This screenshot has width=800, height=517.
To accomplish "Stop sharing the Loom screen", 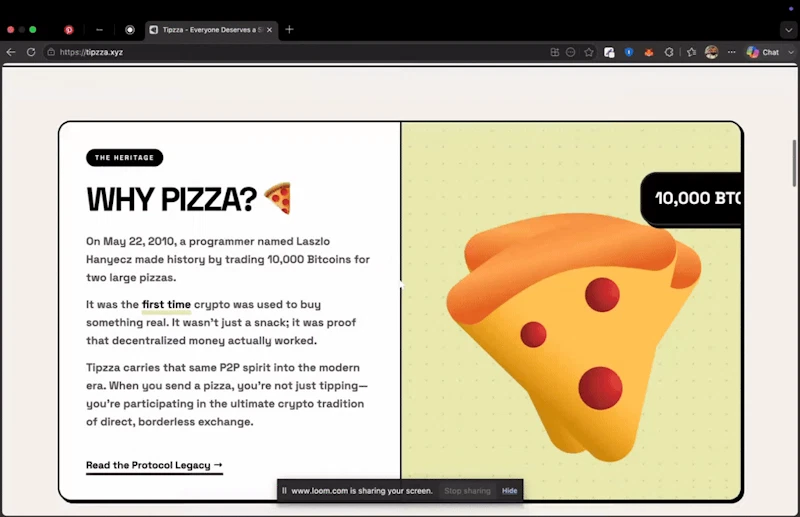I will tap(467, 491).
